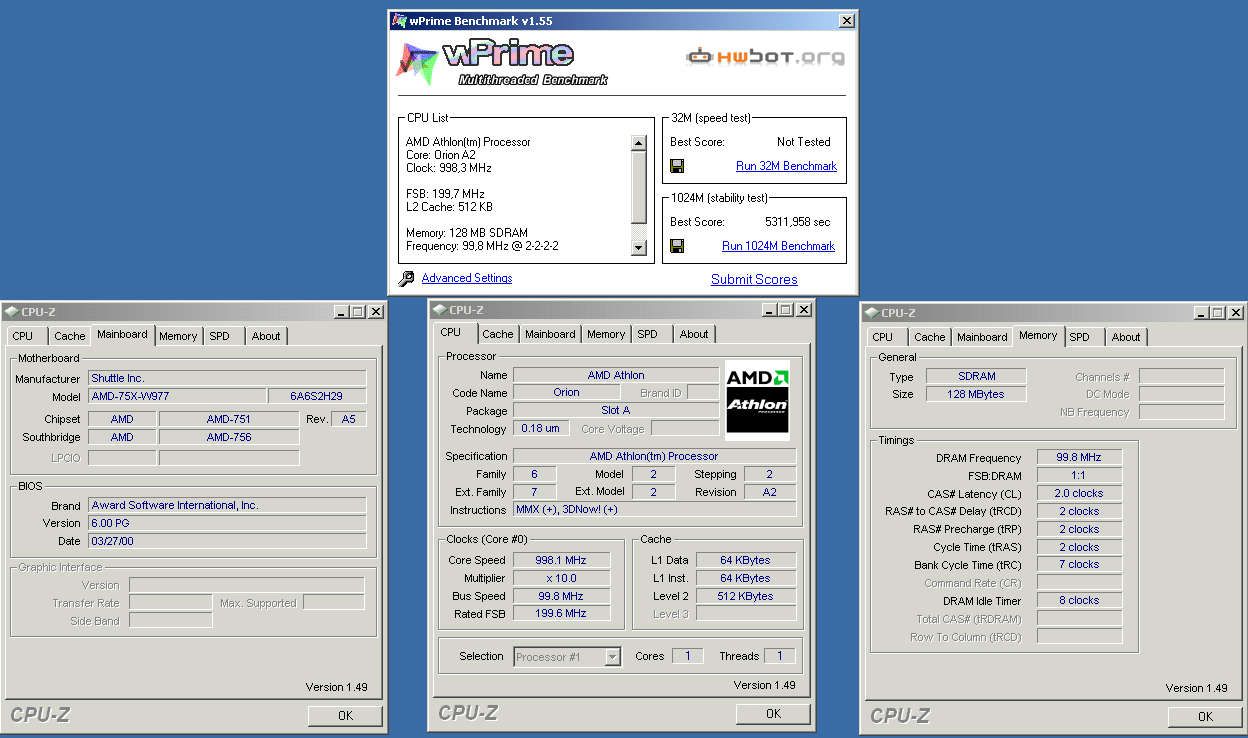Click the Manufacturer field showing Shuttle Inc.
The width and height of the screenshot is (1248, 738).
pos(227,378)
